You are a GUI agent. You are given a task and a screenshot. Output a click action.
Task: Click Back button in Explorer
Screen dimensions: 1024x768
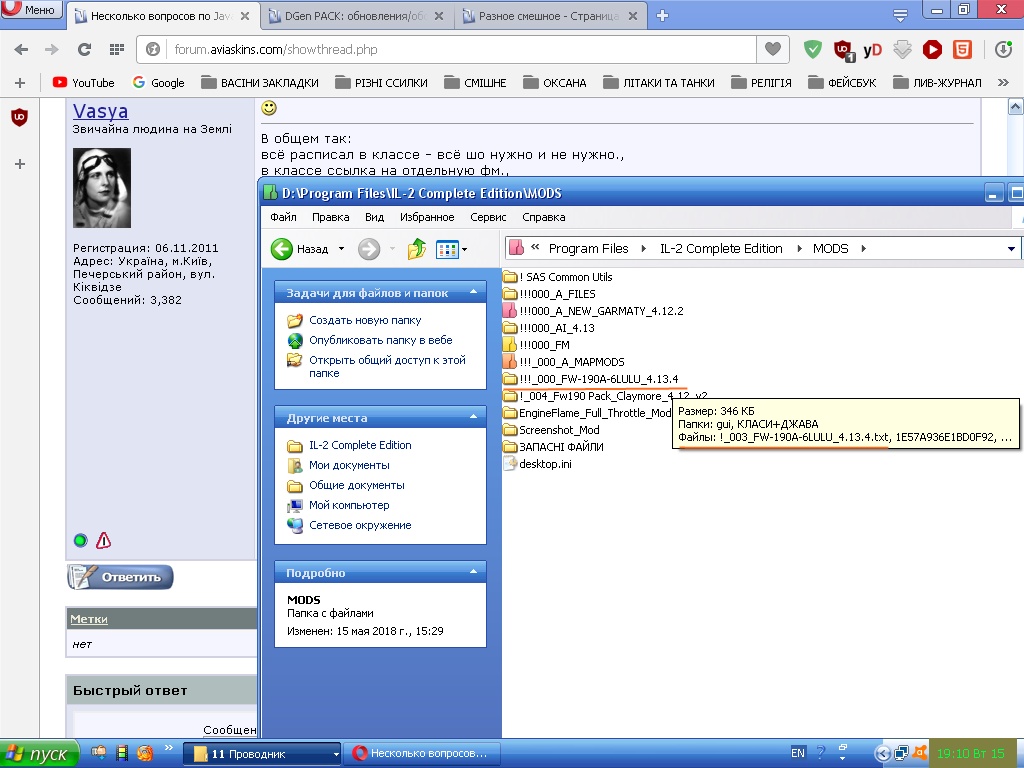pos(300,249)
